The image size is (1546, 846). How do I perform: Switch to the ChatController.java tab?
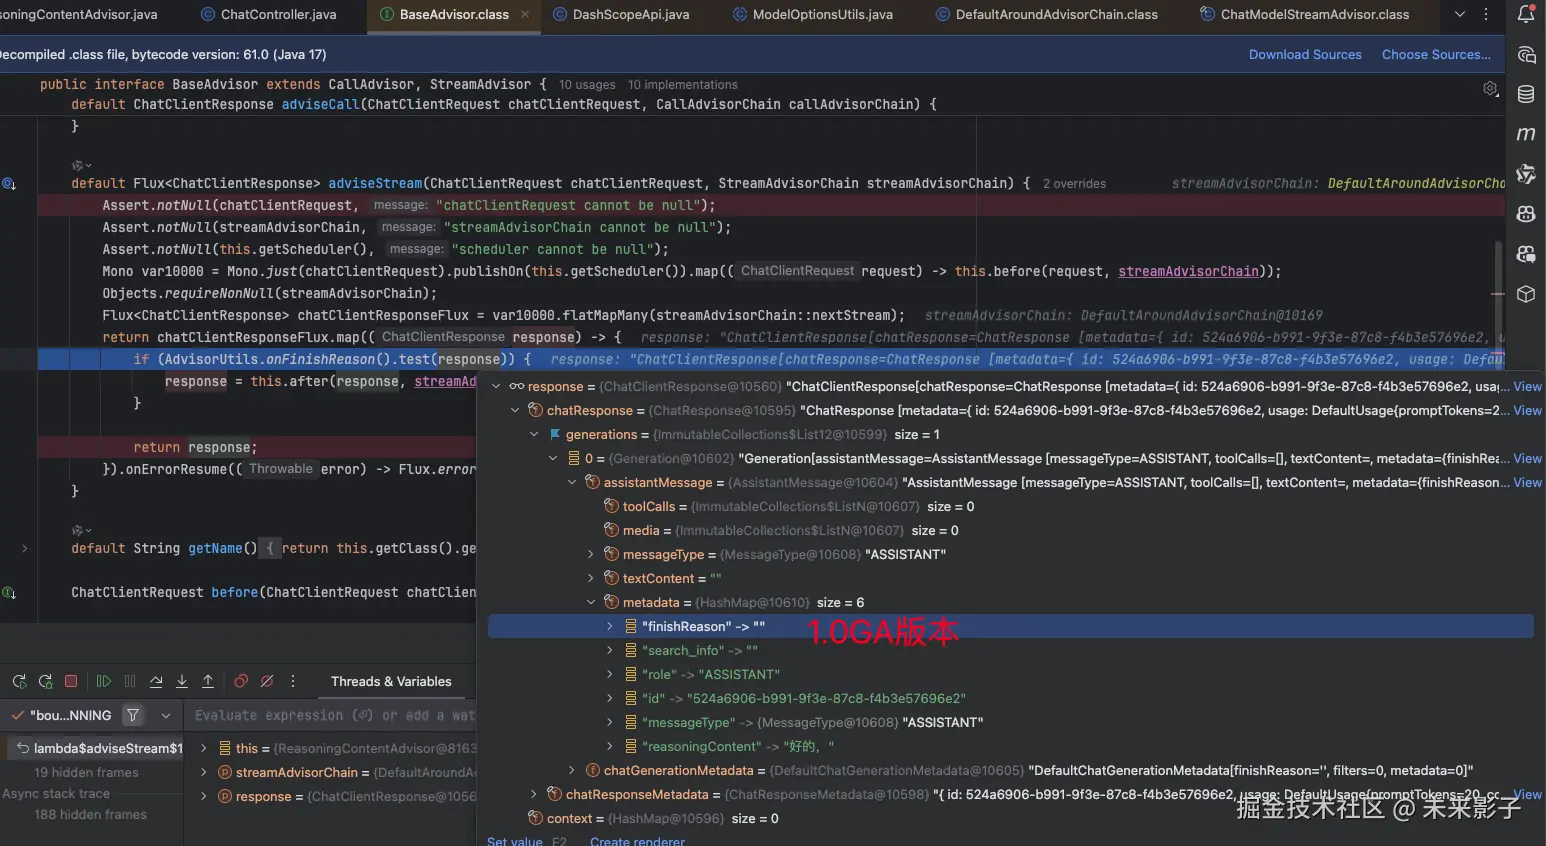(268, 14)
